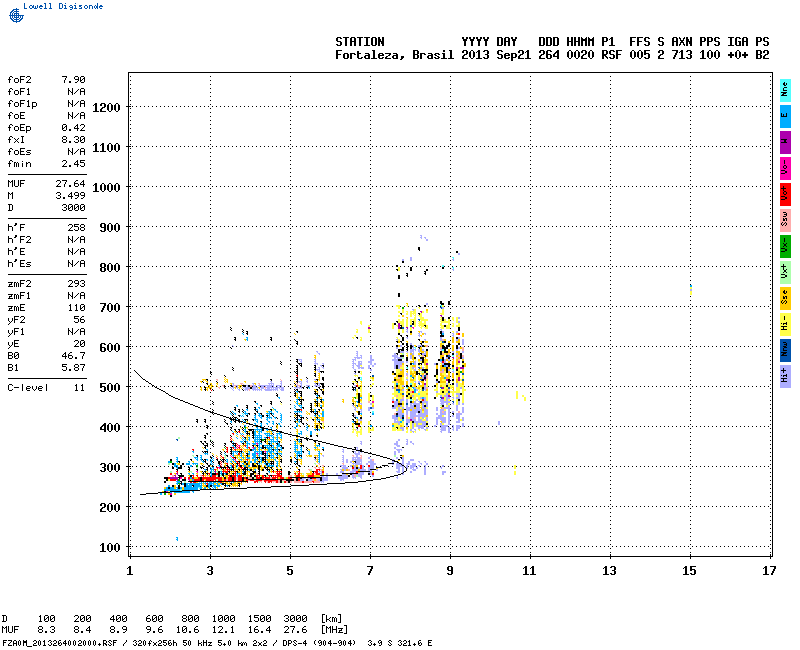This screenshot has height=650, width=800.
Task: Click the day number 264 in header
Action: pyautogui.click(x=549, y=55)
